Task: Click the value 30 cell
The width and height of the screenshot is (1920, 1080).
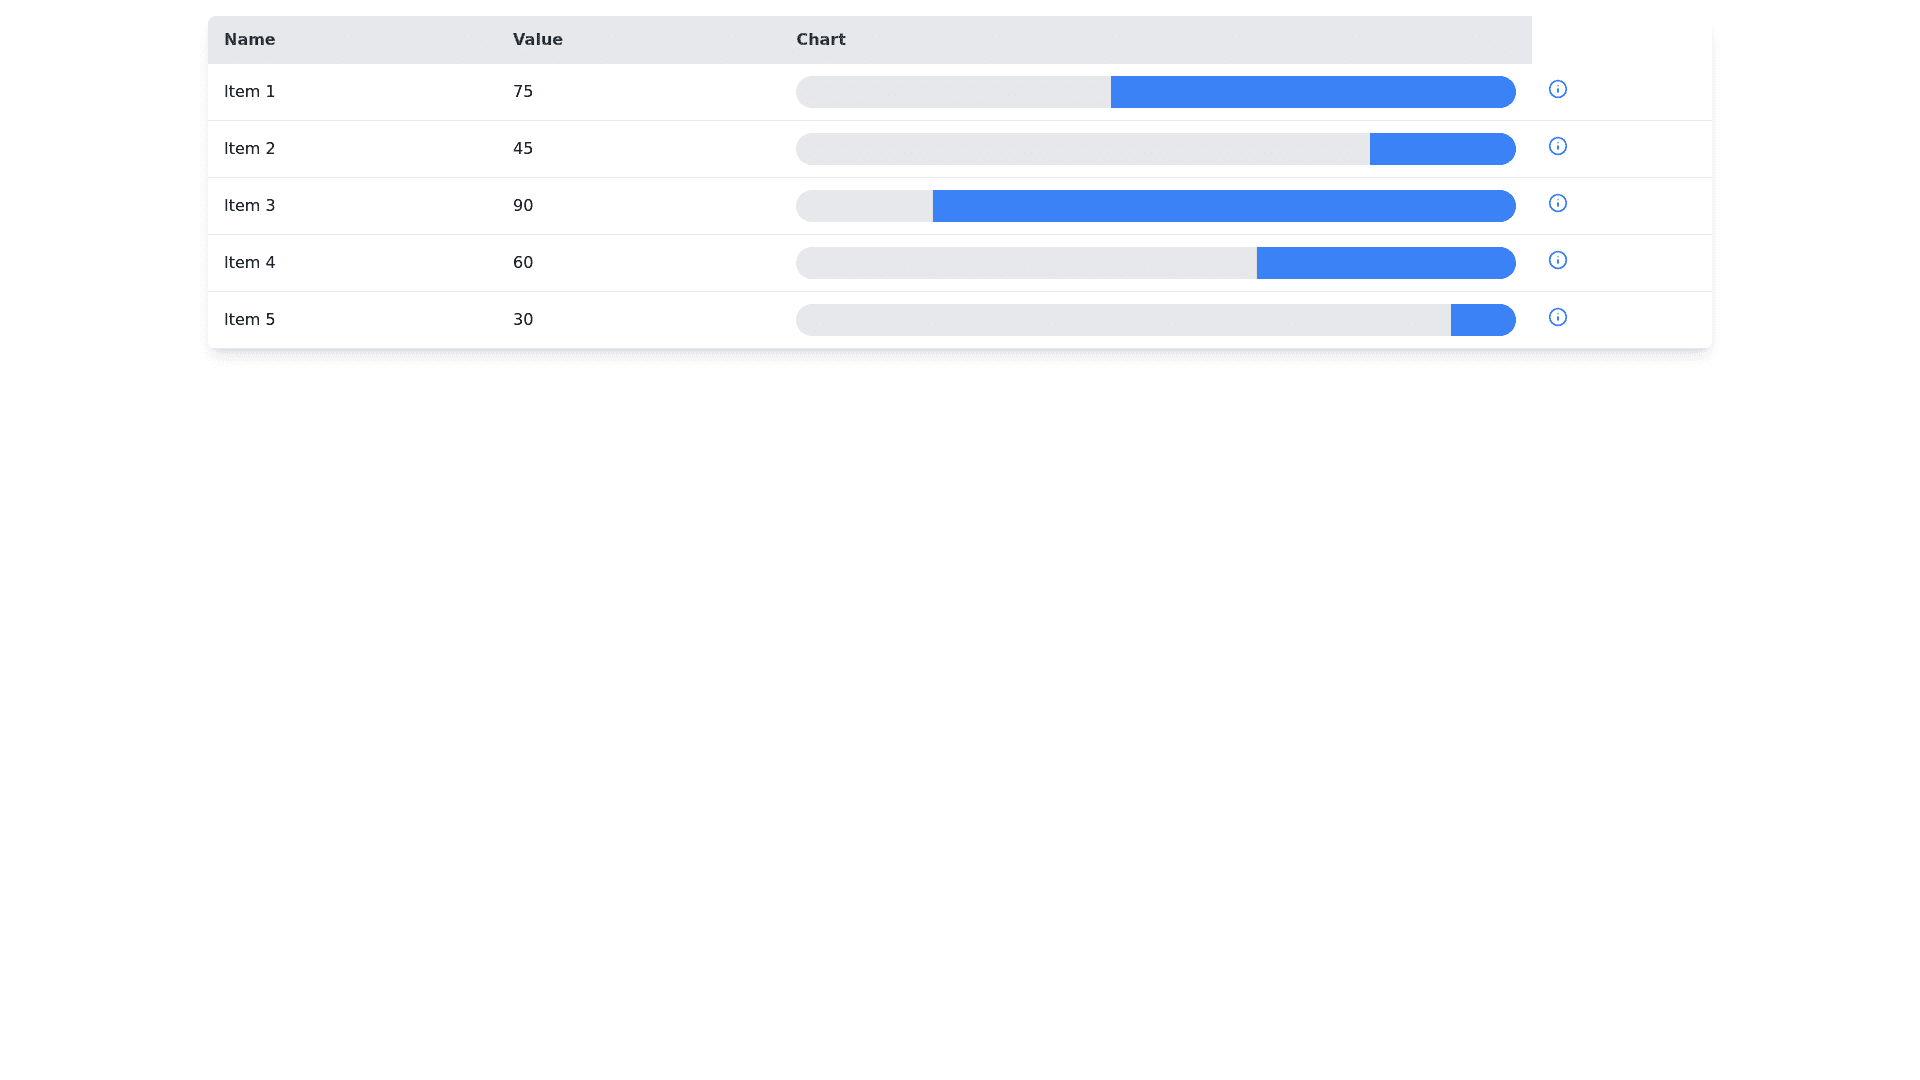Action: 523,320
